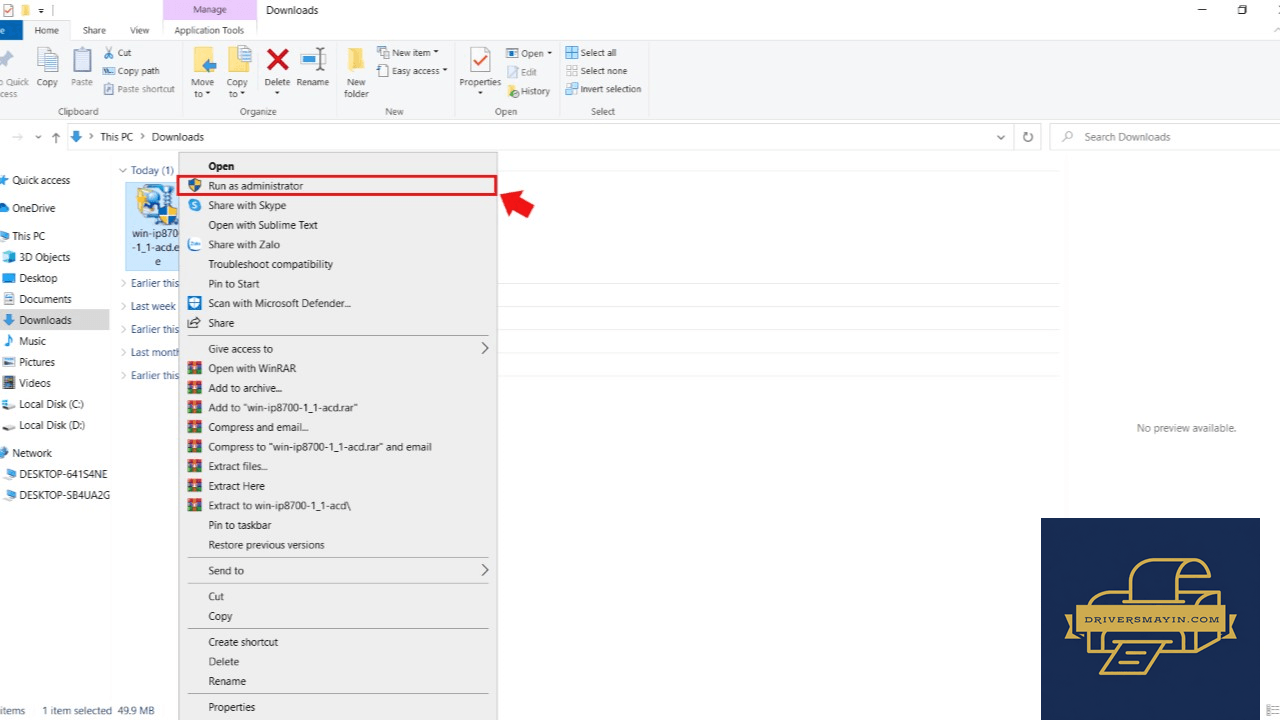
Task: Open Local Disk (D:) in the sidebar
Action: point(52,425)
